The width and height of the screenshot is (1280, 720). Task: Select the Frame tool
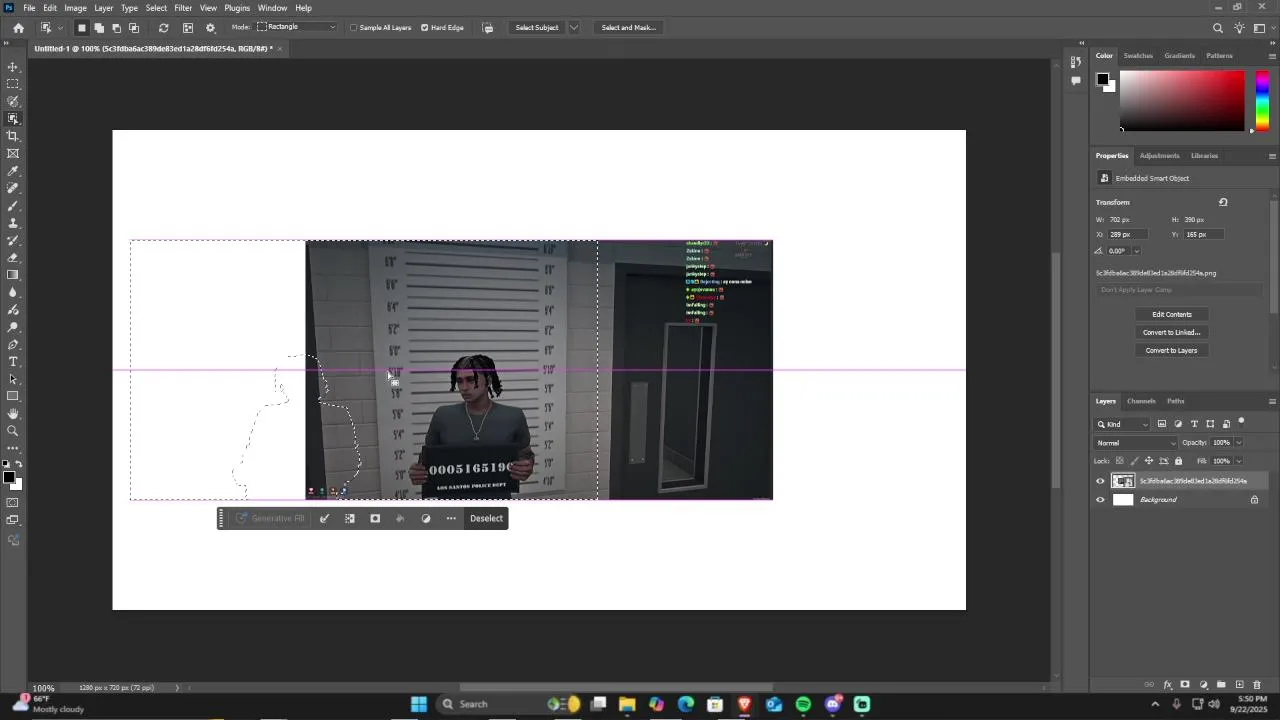point(13,153)
